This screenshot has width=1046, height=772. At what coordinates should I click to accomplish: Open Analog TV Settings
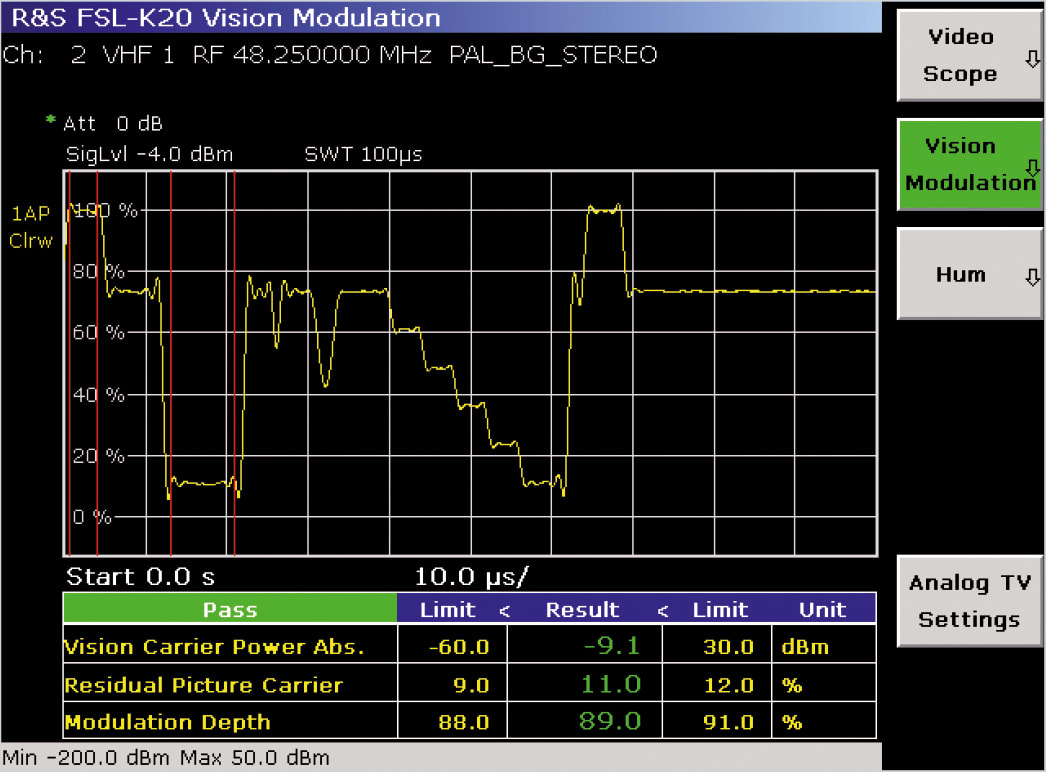point(969,601)
